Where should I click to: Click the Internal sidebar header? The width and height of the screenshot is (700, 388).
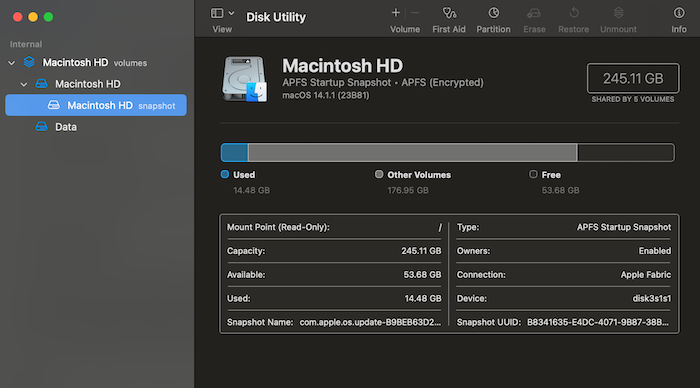[26, 44]
